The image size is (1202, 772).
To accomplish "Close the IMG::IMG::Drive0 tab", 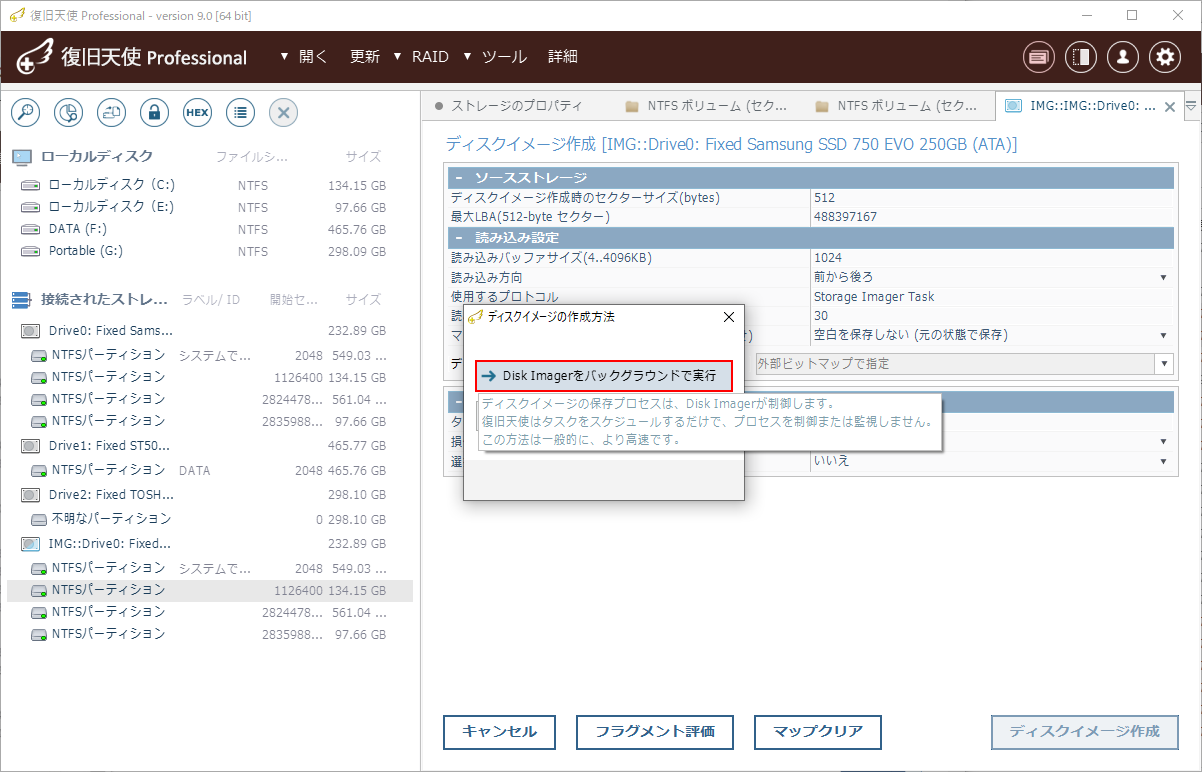I will click(x=1170, y=107).
